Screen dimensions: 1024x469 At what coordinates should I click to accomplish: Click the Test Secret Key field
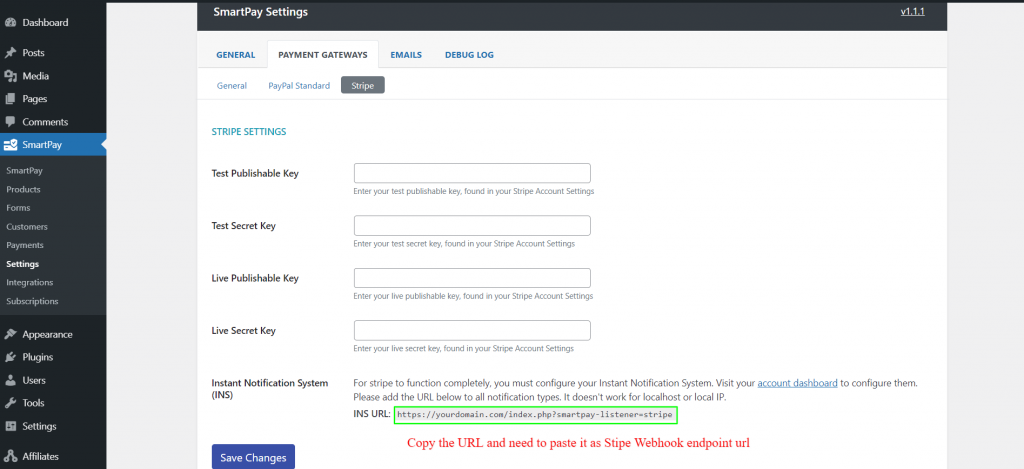click(472, 225)
